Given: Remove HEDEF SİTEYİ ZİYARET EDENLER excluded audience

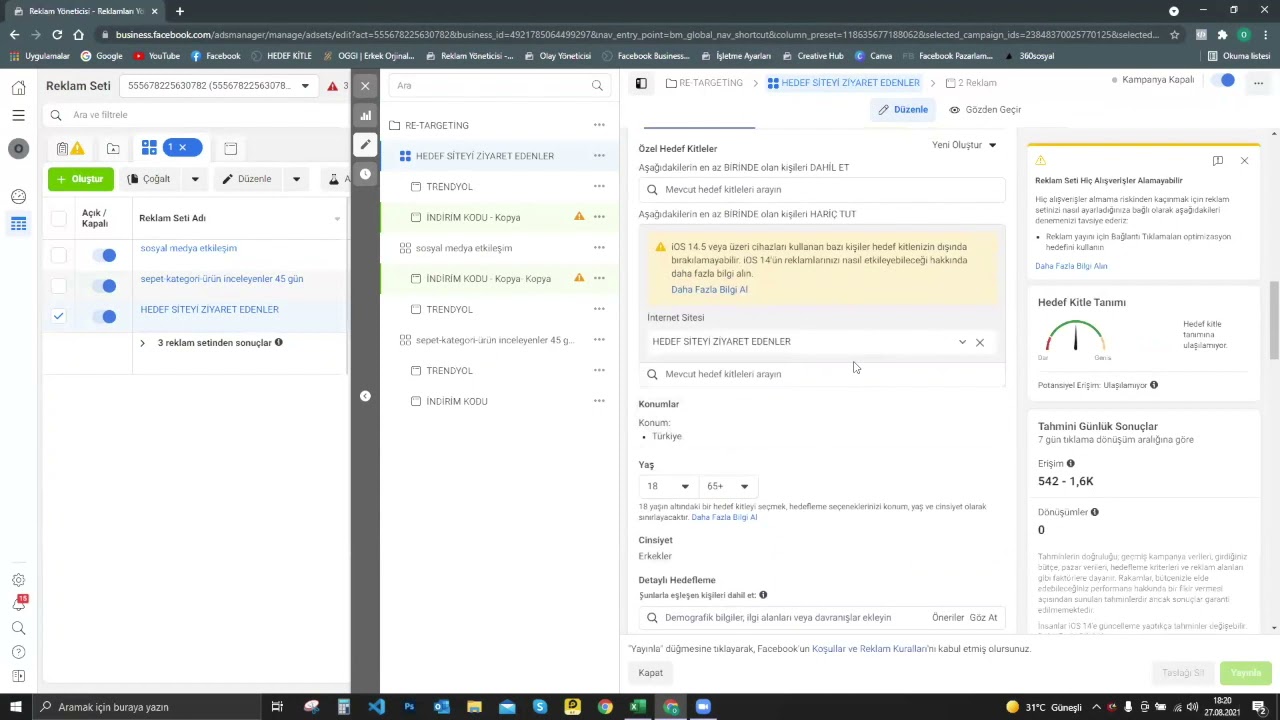Looking at the screenshot, I should [x=980, y=343].
